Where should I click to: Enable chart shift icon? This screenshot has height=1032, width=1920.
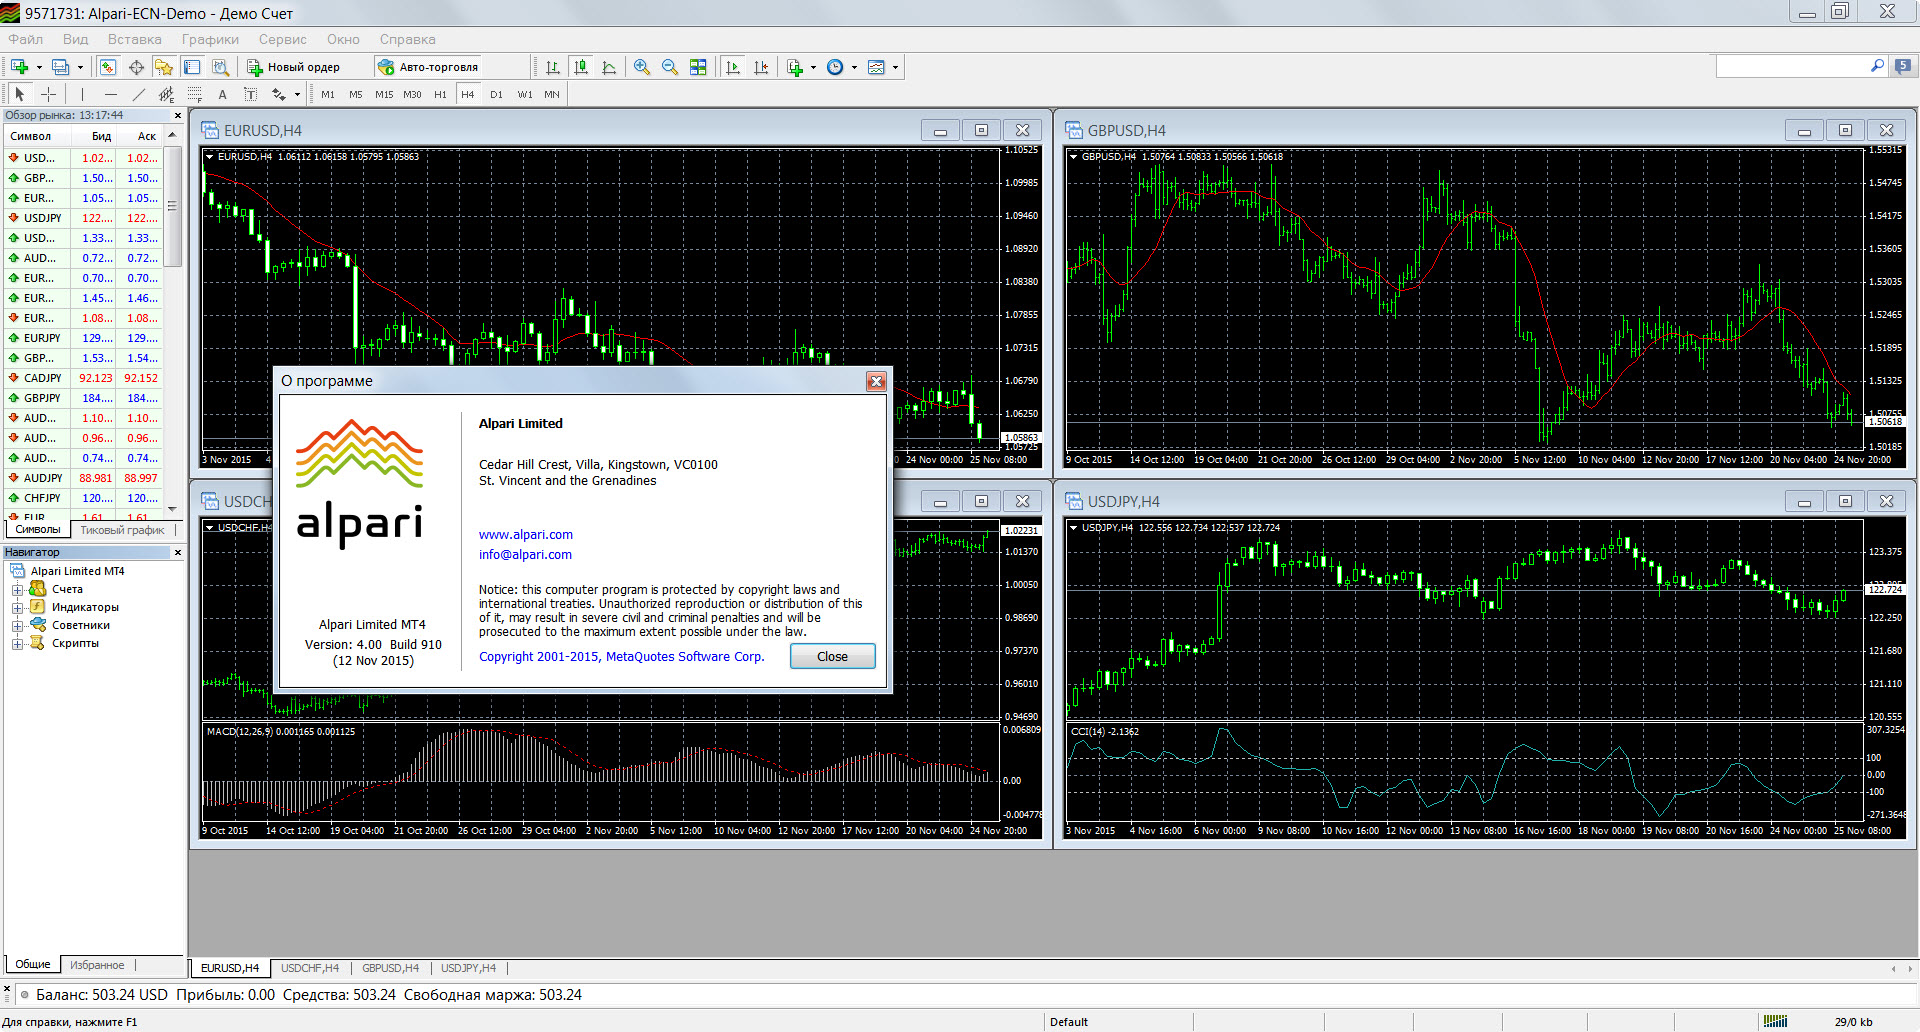click(761, 67)
